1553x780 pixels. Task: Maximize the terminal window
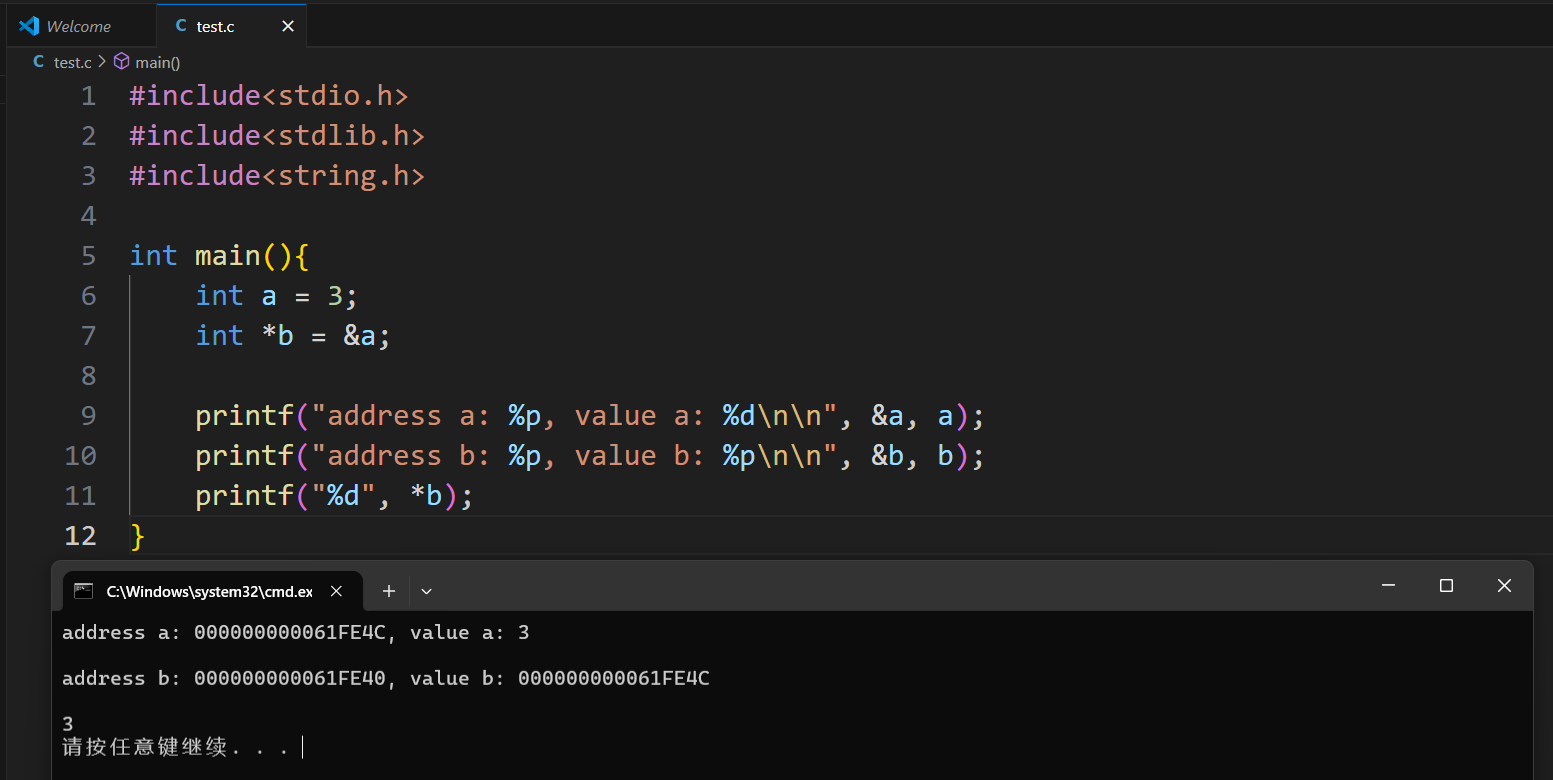[x=1446, y=586]
